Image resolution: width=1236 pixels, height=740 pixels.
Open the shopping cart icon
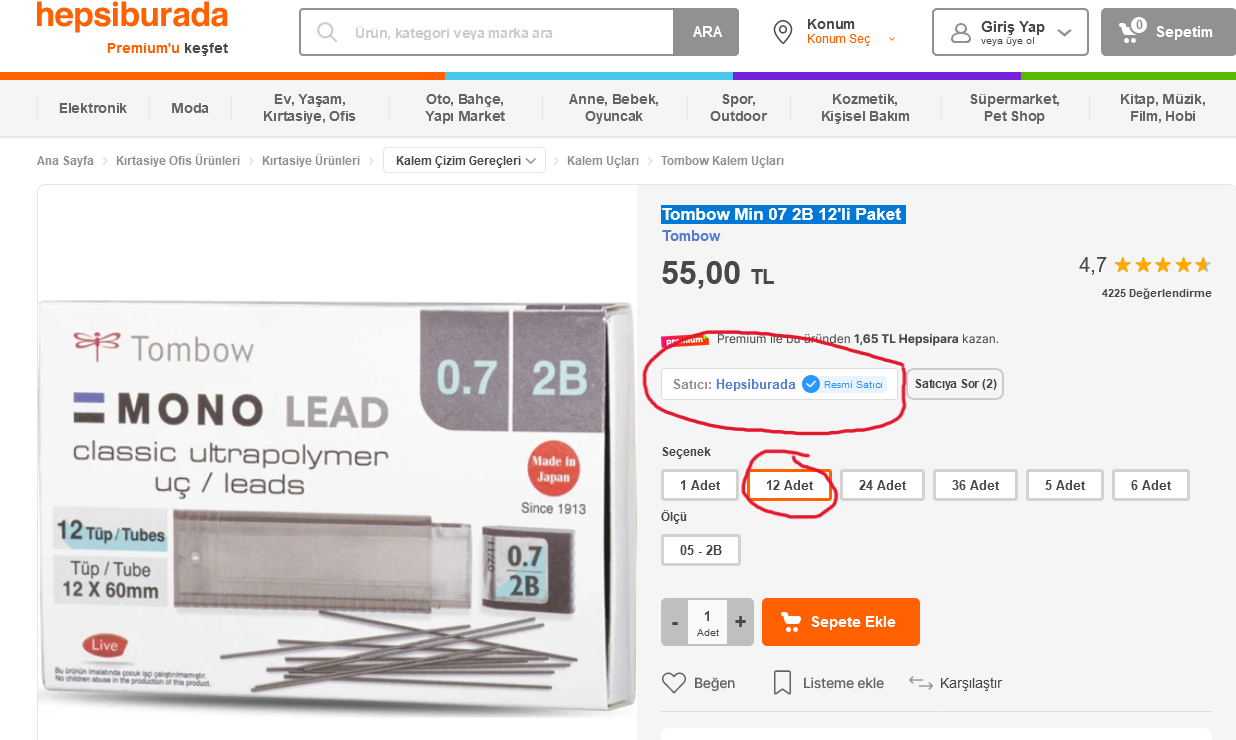tap(1131, 31)
